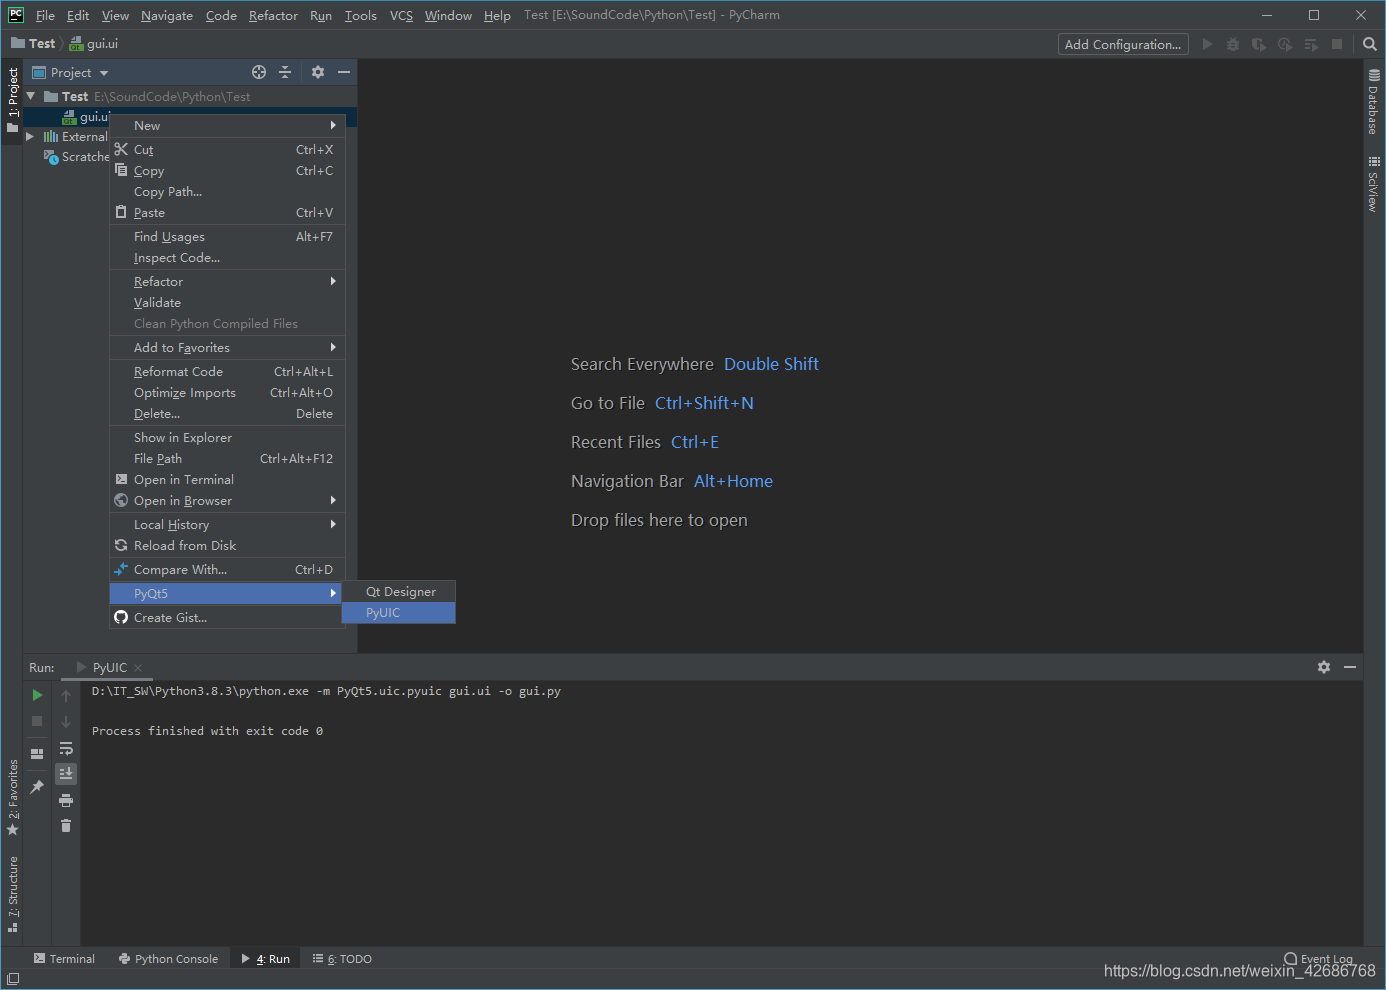Screen dimensions: 1386x990
Task: Click the toolbar Profile icon
Action: click(x=1285, y=44)
